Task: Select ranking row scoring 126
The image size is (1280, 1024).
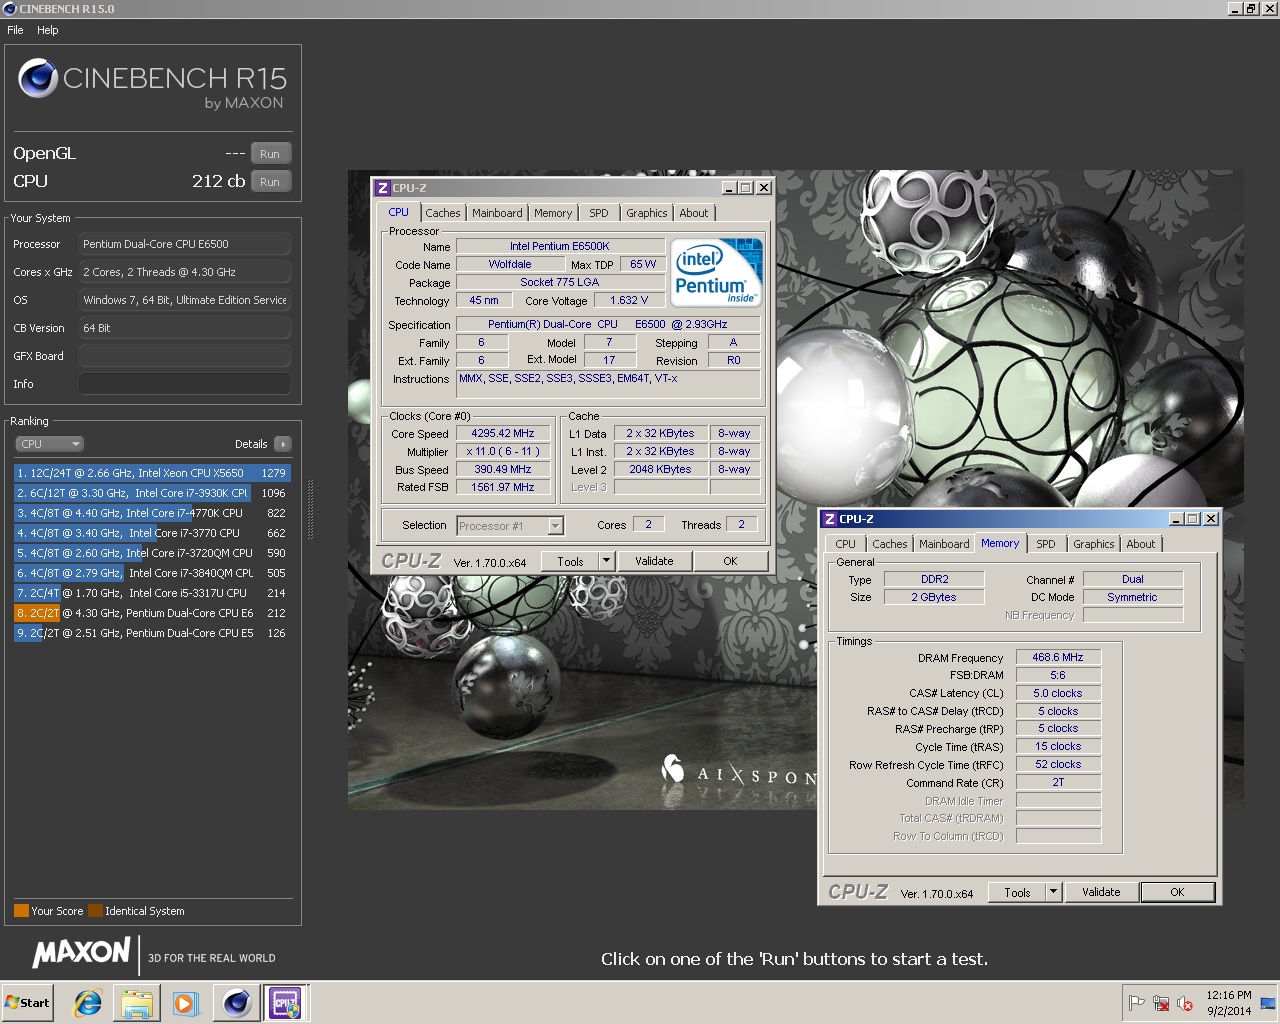Action: pos(152,633)
